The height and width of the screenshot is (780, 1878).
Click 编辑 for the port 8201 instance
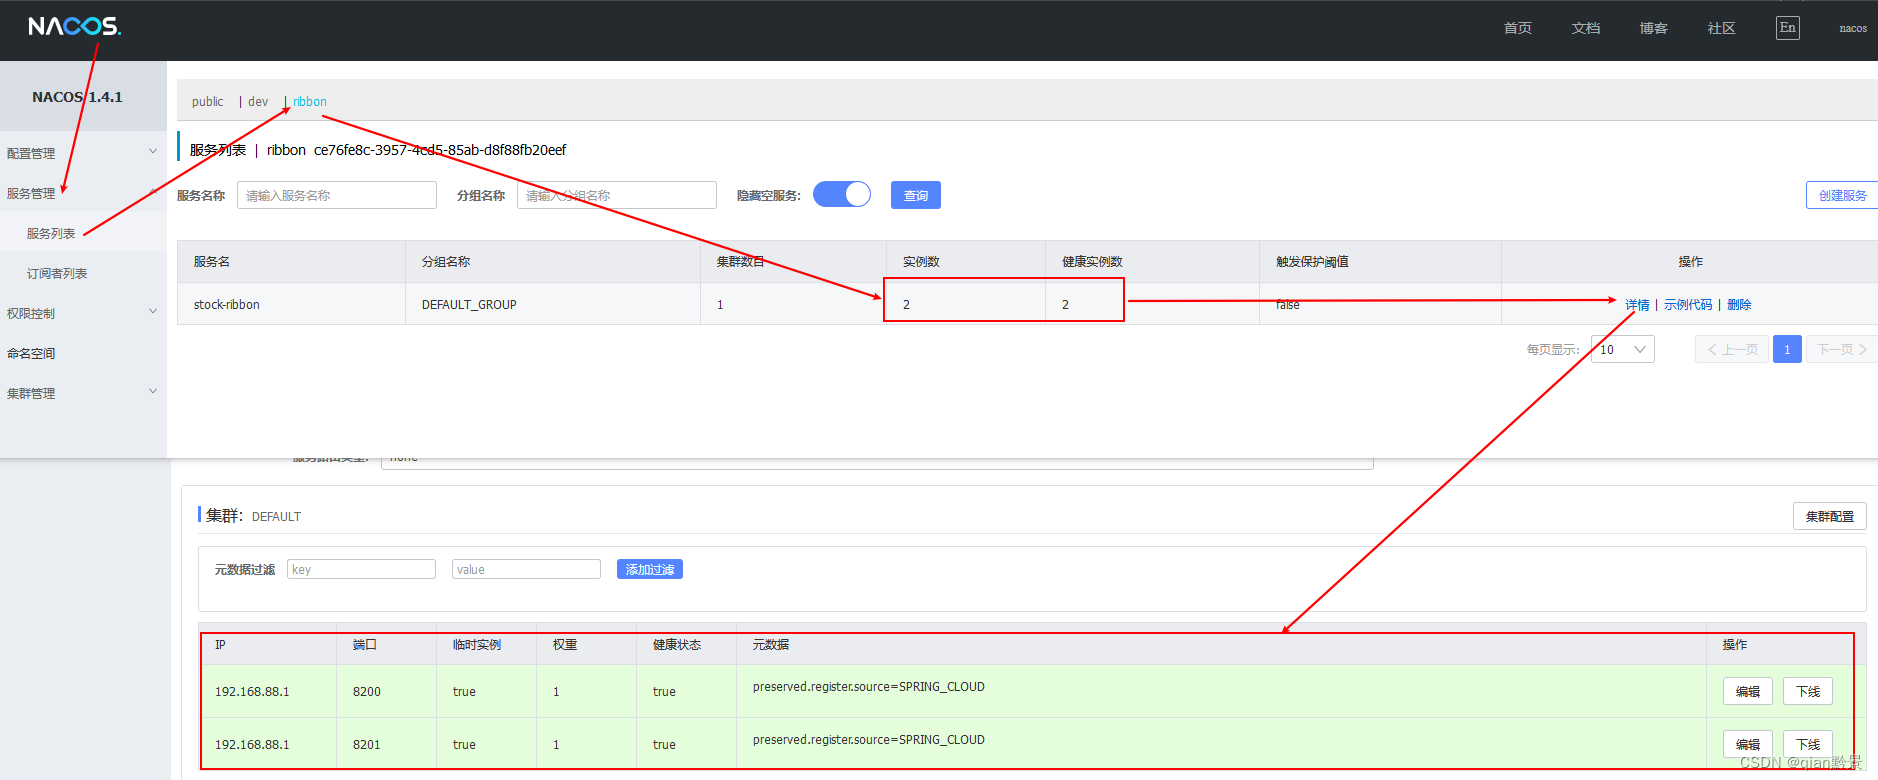(1748, 744)
